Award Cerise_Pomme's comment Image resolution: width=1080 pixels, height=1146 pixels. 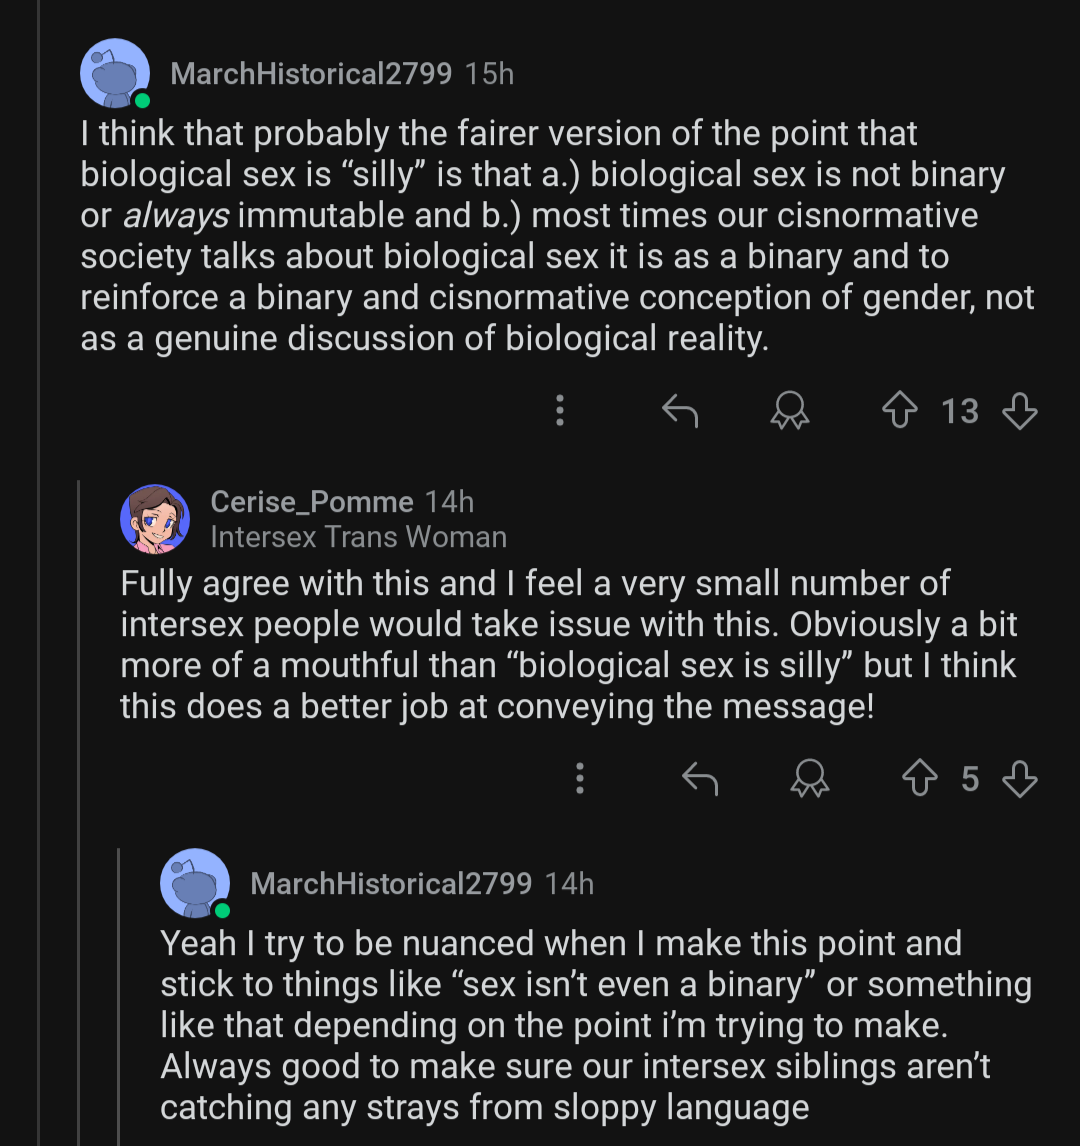(x=810, y=778)
